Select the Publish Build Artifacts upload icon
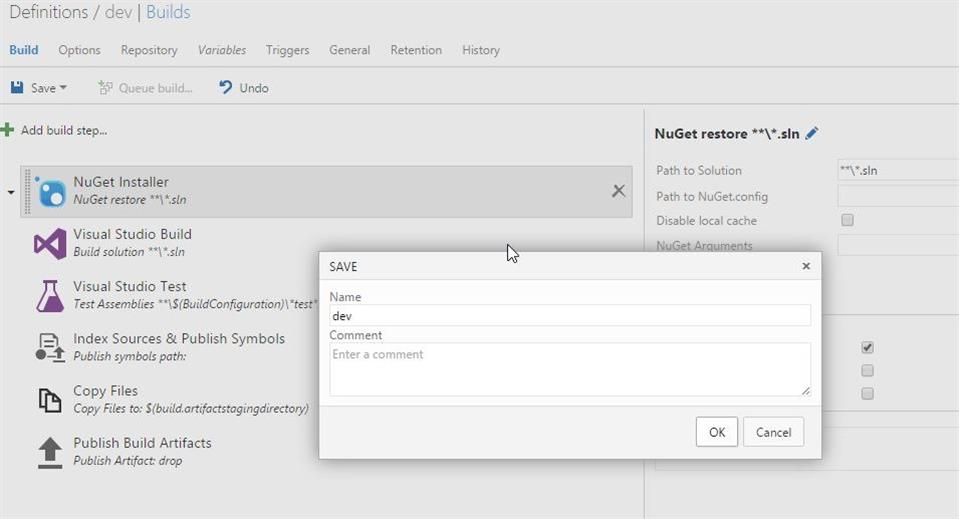 click(x=50, y=451)
